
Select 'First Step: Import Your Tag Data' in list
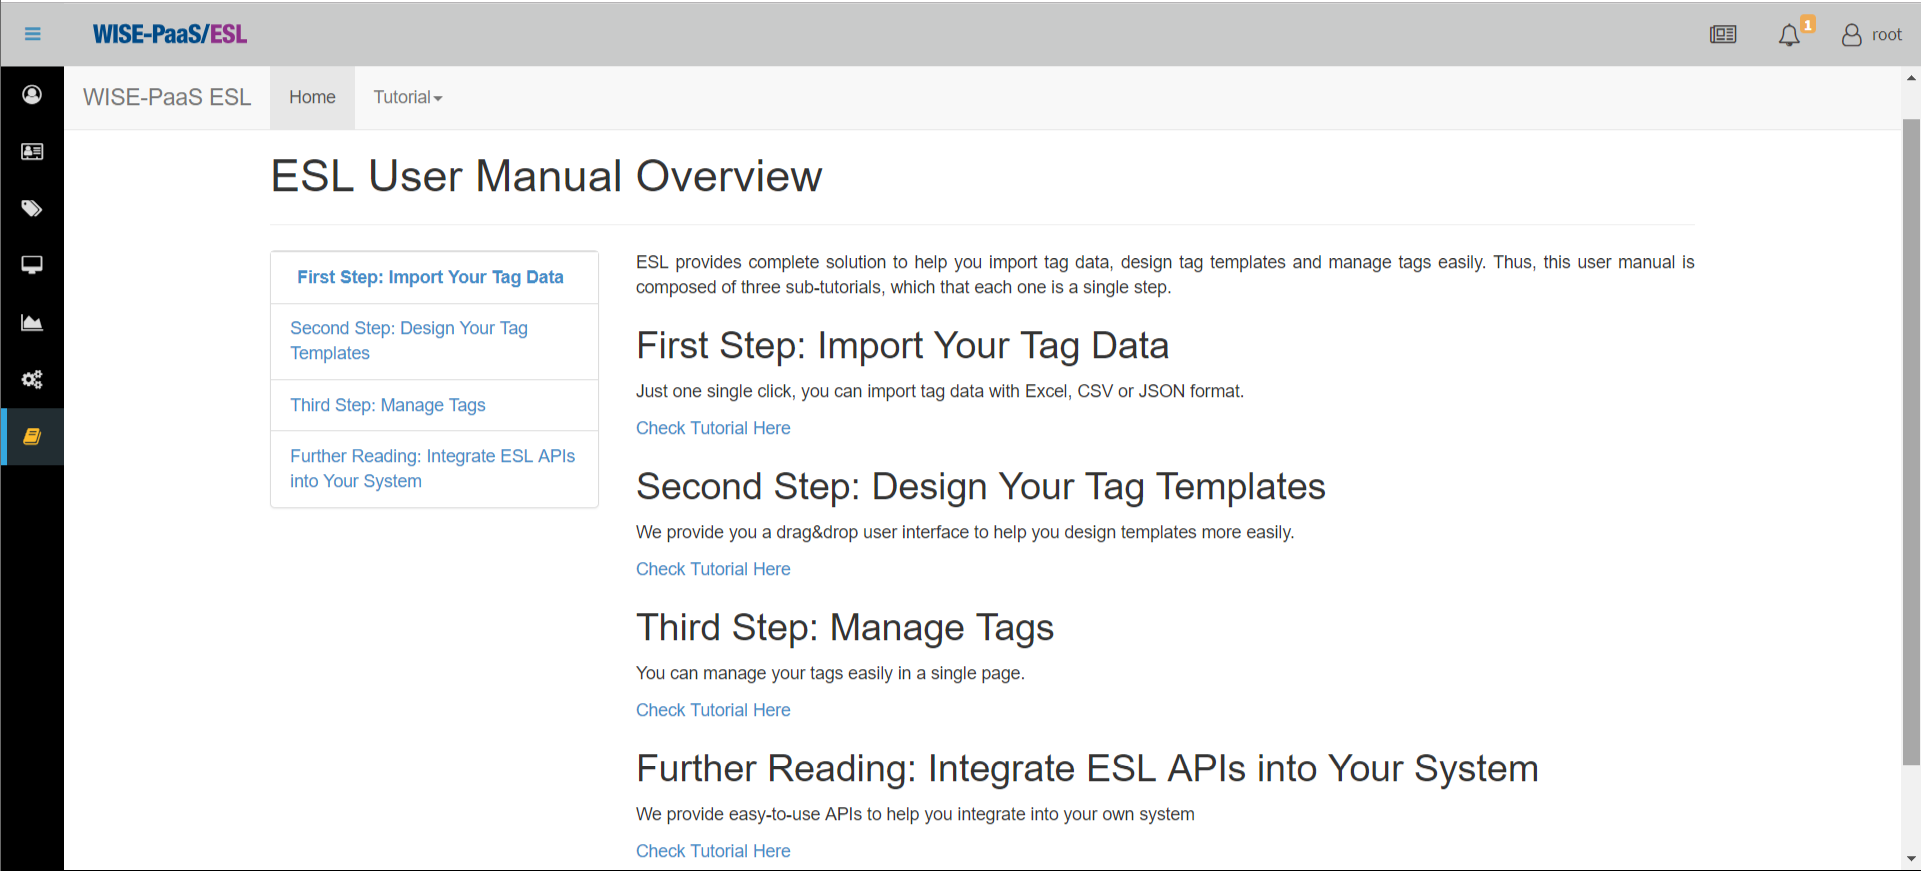tap(430, 277)
